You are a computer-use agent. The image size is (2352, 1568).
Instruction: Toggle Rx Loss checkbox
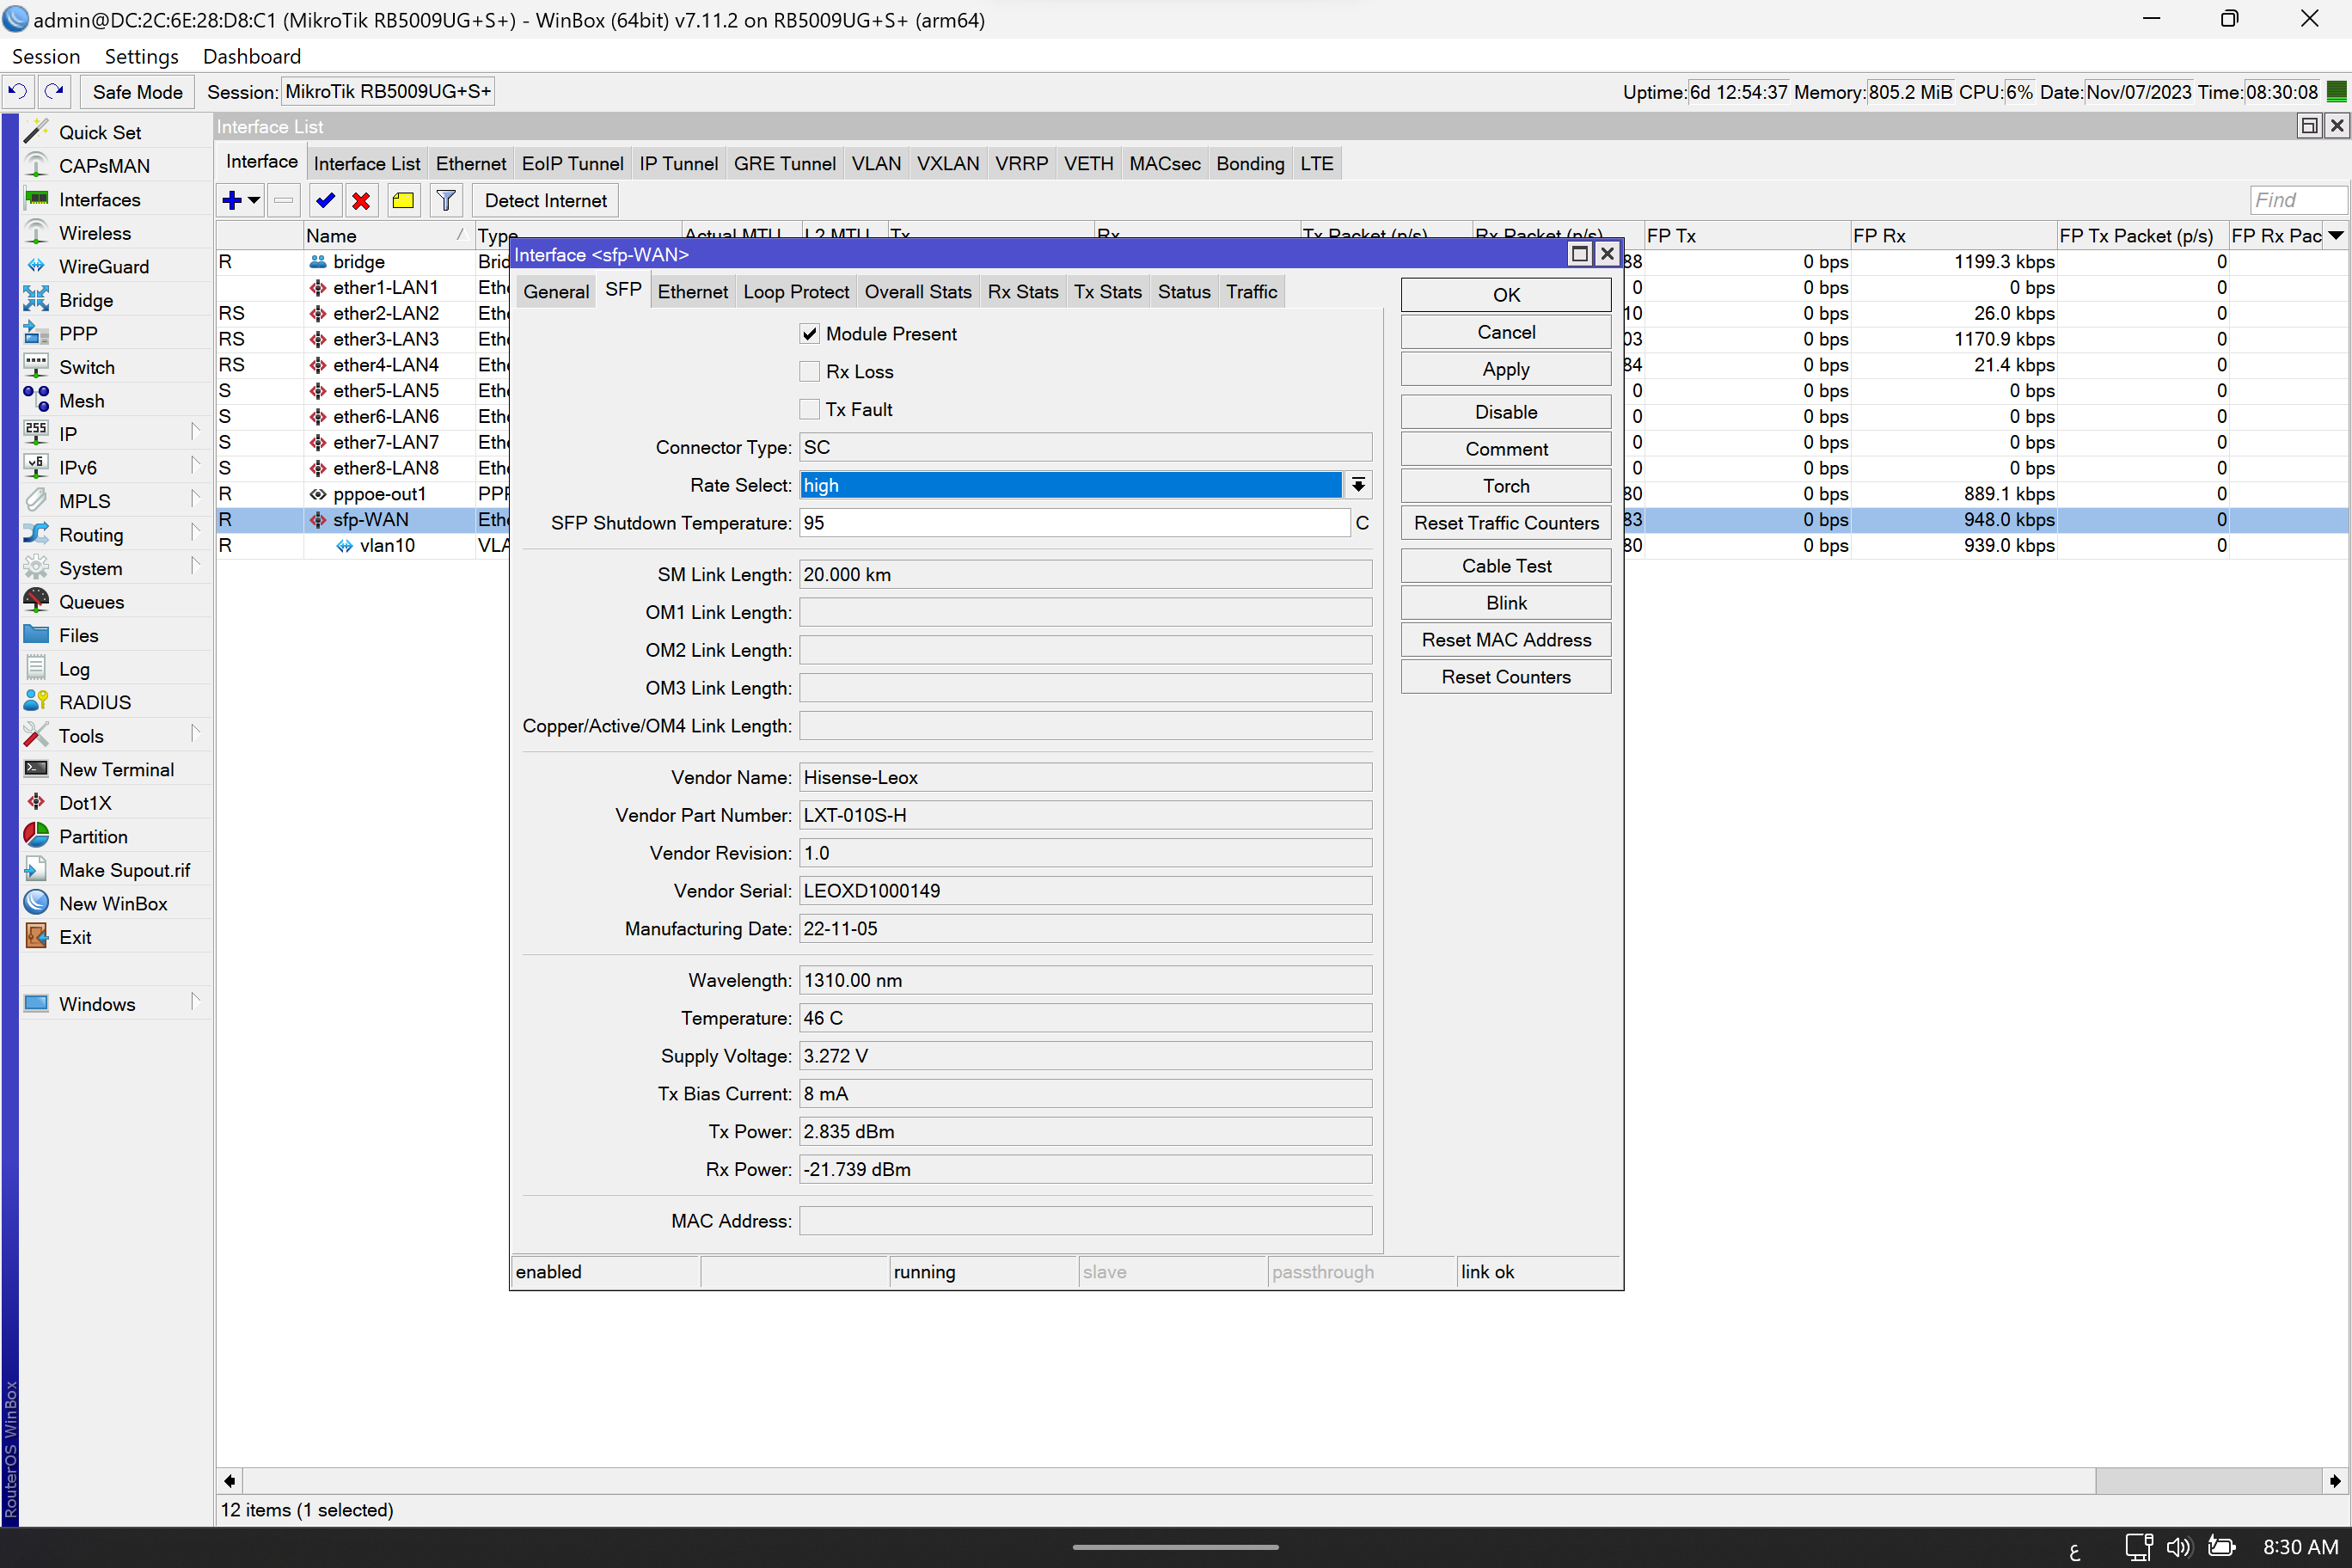(x=810, y=371)
